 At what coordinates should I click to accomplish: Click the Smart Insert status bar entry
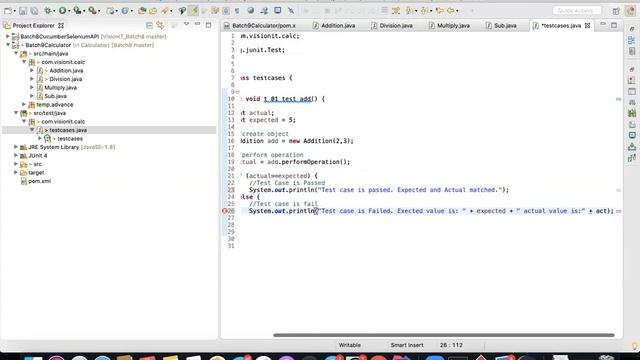pyautogui.click(x=407, y=345)
